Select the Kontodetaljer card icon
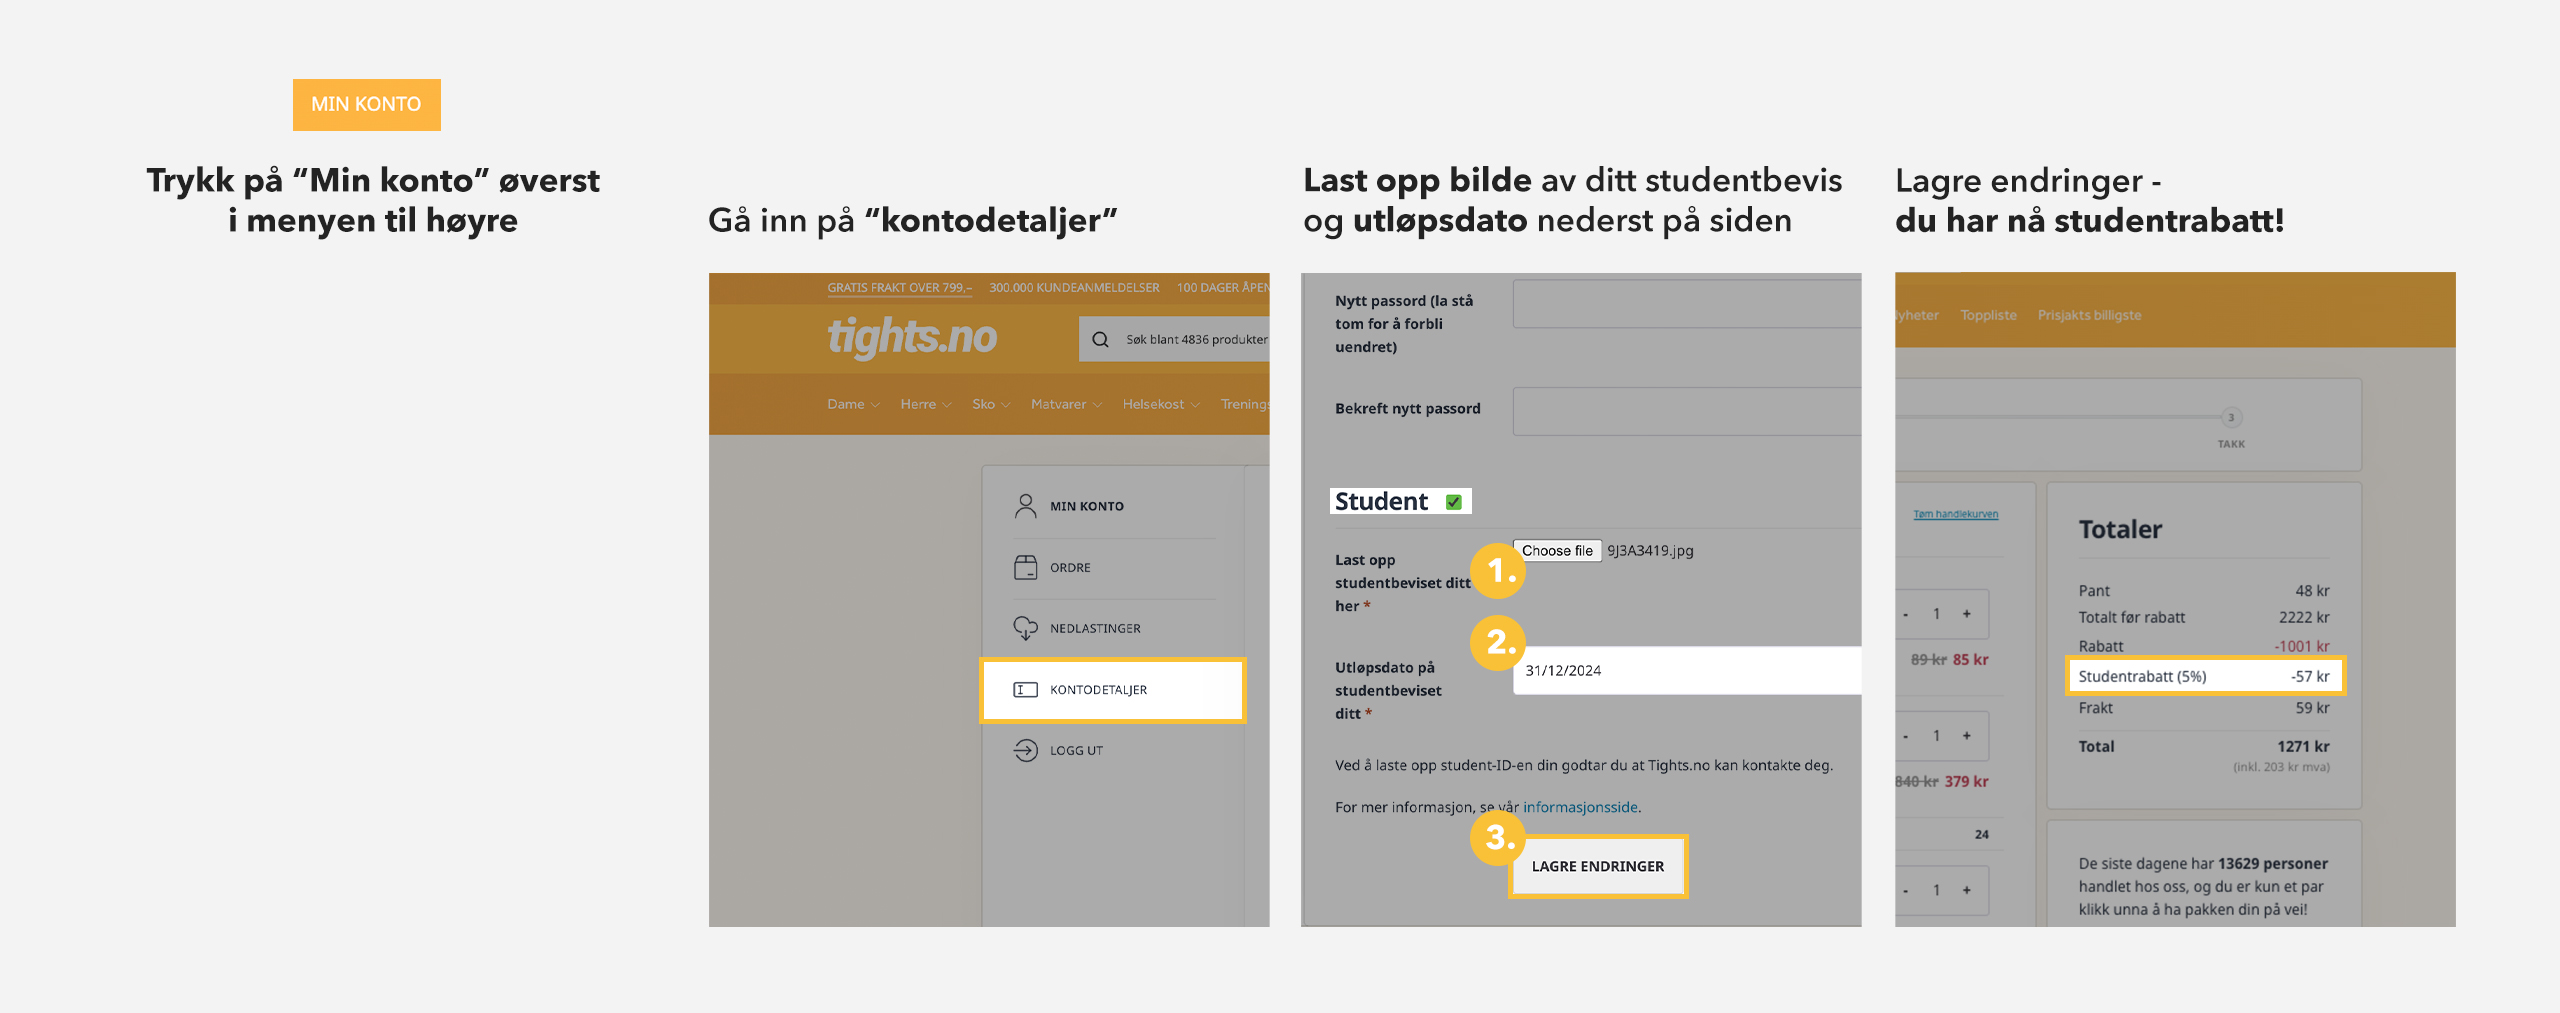Viewport: 2560px width, 1013px height. point(1025,689)
